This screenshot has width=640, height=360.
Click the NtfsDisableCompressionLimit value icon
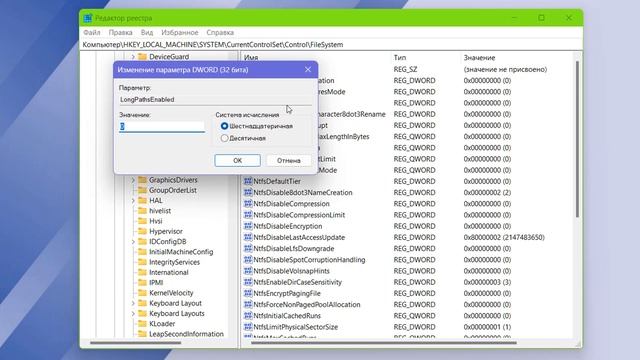point(248,215)
